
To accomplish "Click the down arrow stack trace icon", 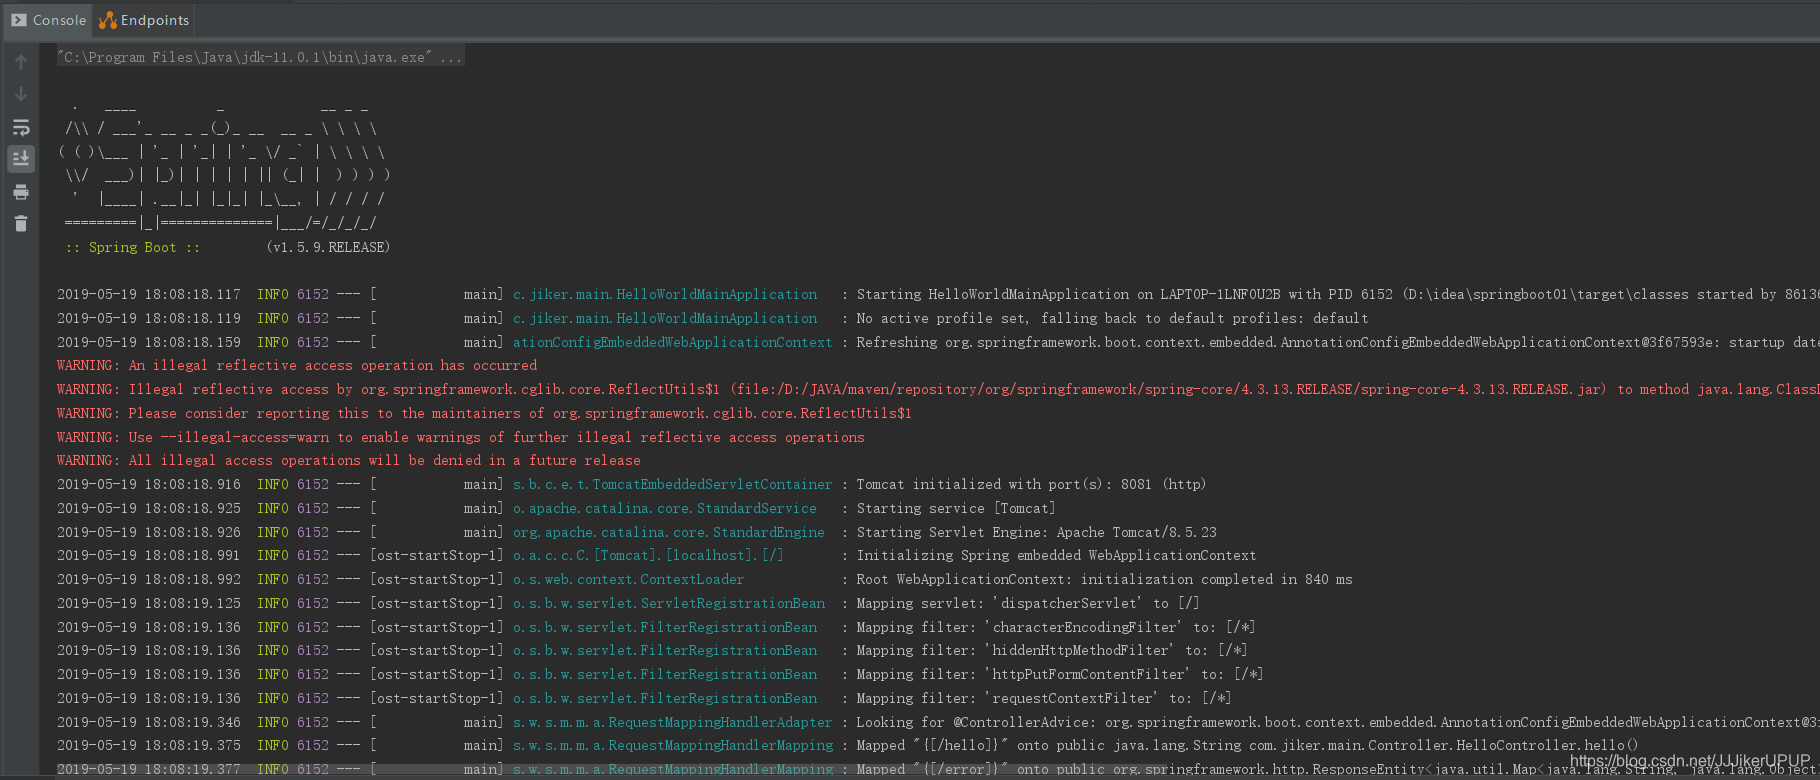I will pos(21,94).
